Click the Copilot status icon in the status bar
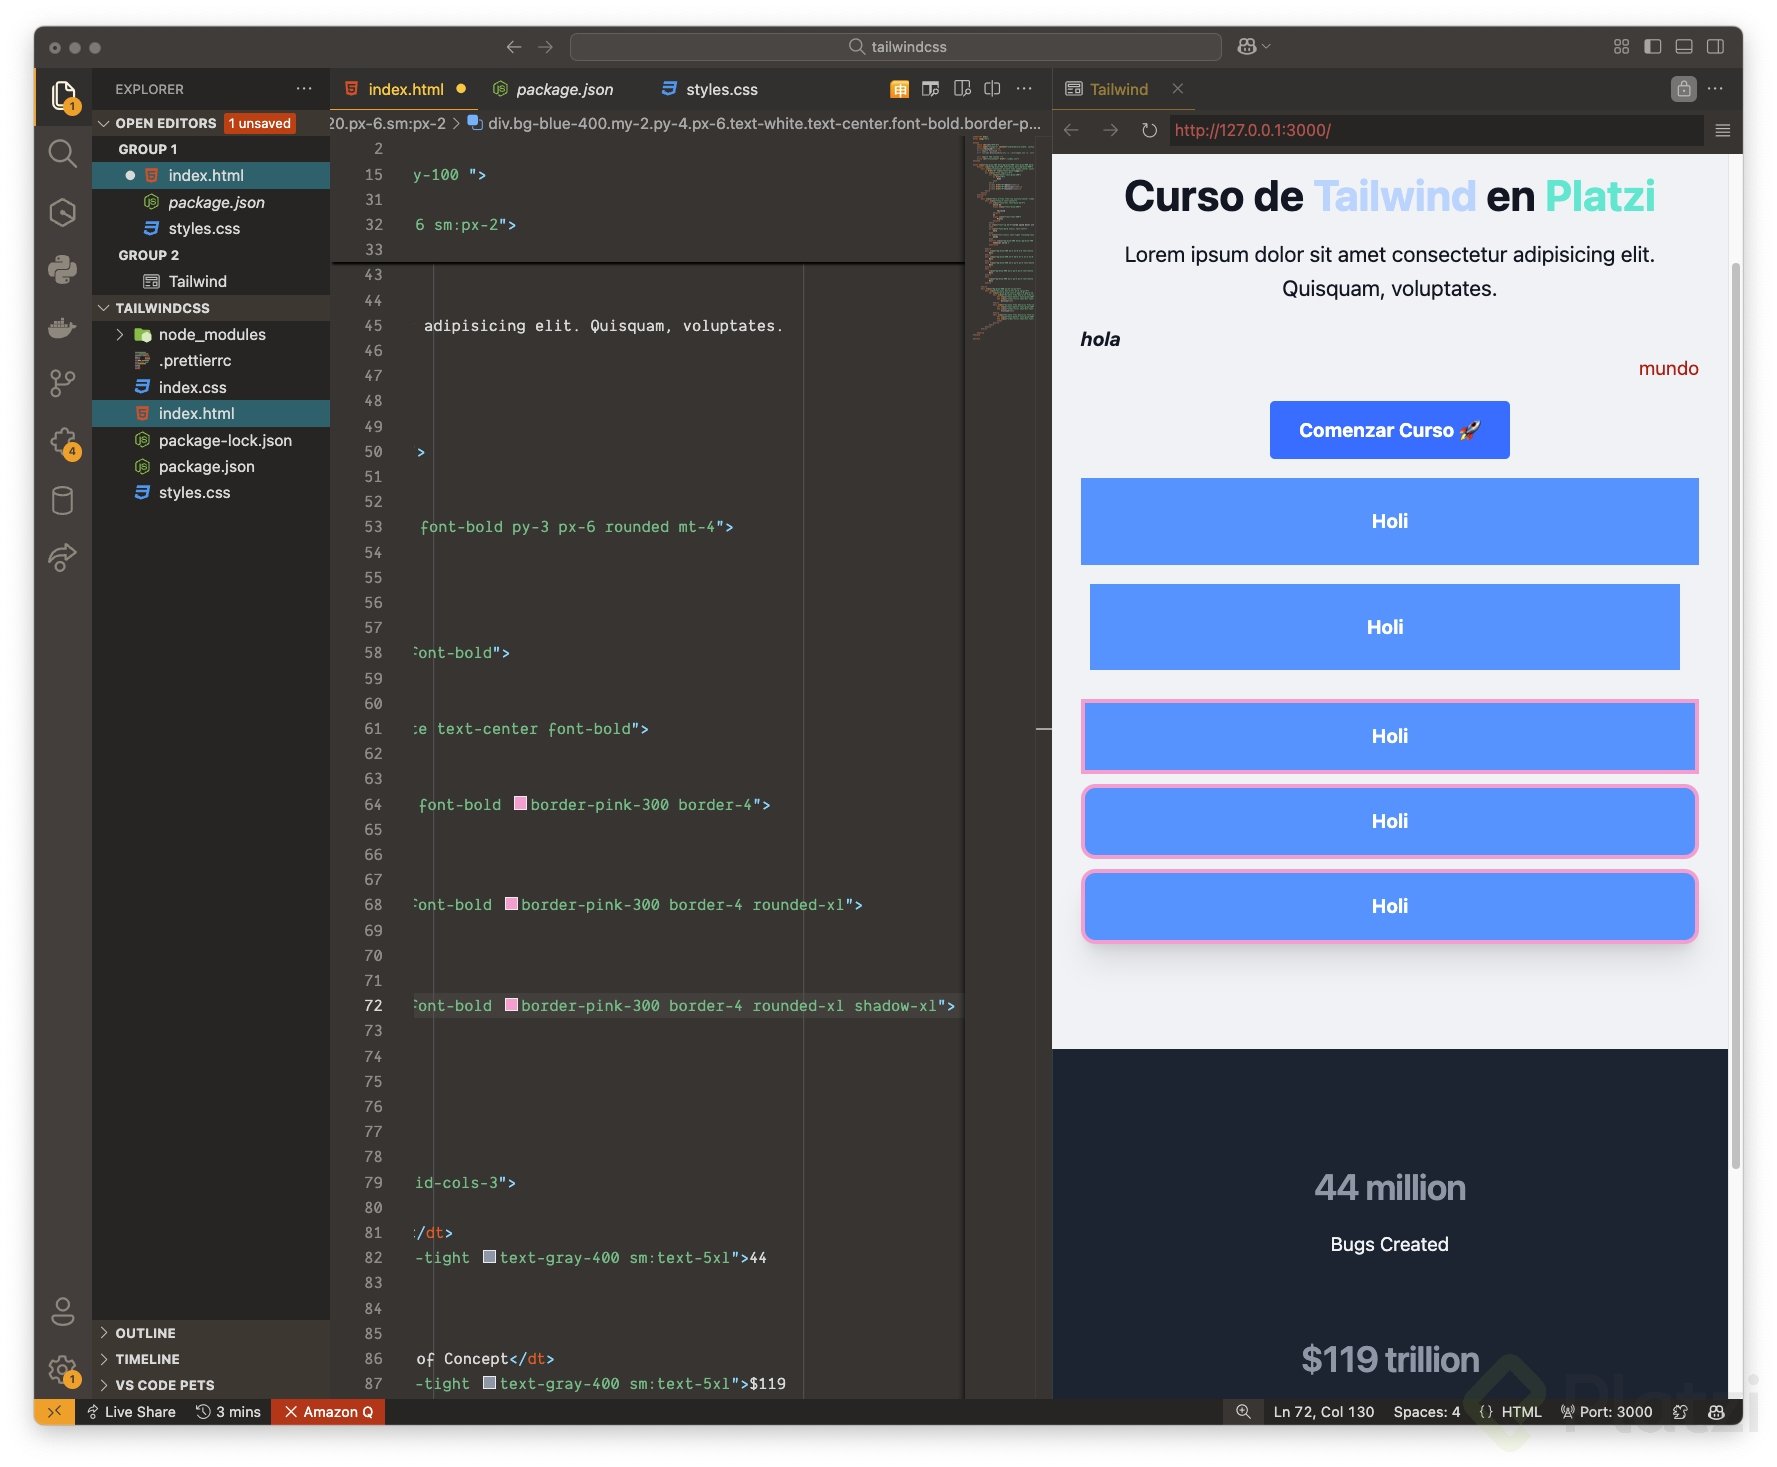The width and height of the screenshot is (1777, 1467). 1717,1412
